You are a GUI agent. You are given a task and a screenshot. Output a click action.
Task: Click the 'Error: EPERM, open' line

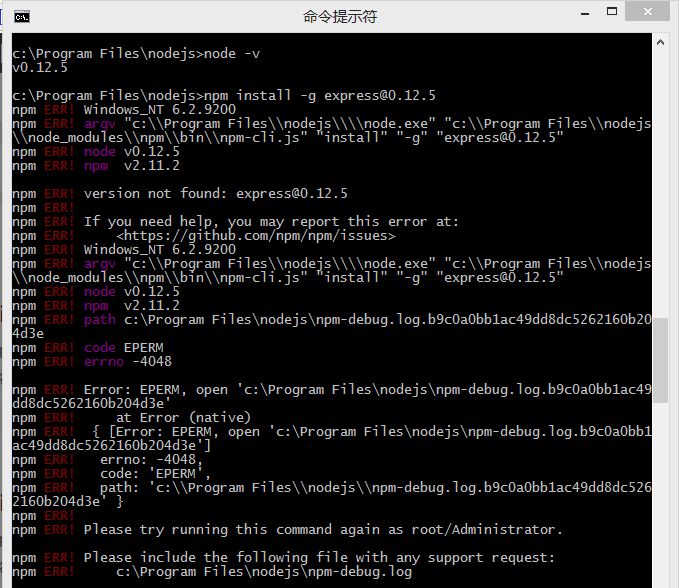coord(332,397)
